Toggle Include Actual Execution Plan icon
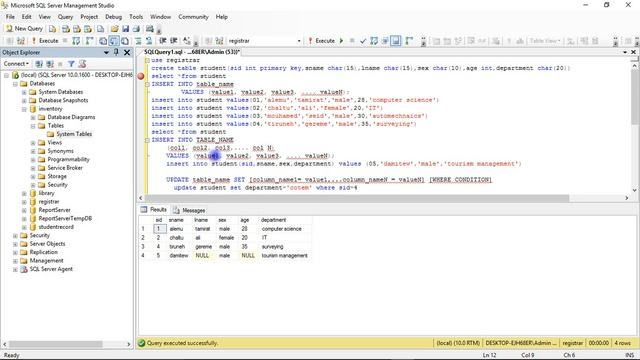The image size is (640, 360). pyautogui.click(x=409, y=41)
